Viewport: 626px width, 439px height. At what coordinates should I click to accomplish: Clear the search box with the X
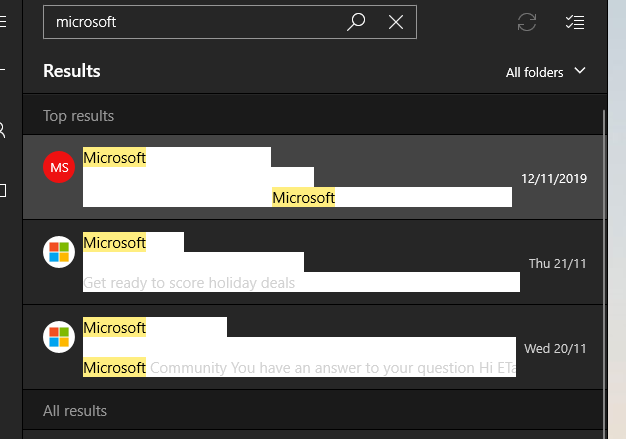396,22
